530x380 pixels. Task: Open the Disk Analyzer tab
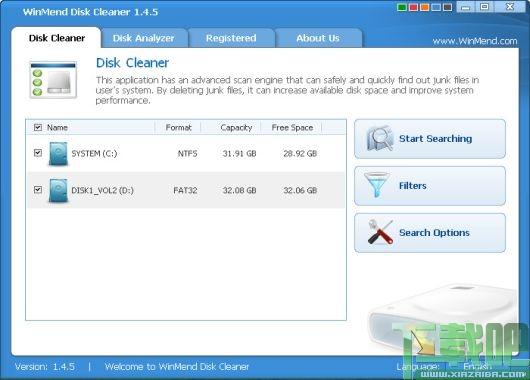(144, 38)
